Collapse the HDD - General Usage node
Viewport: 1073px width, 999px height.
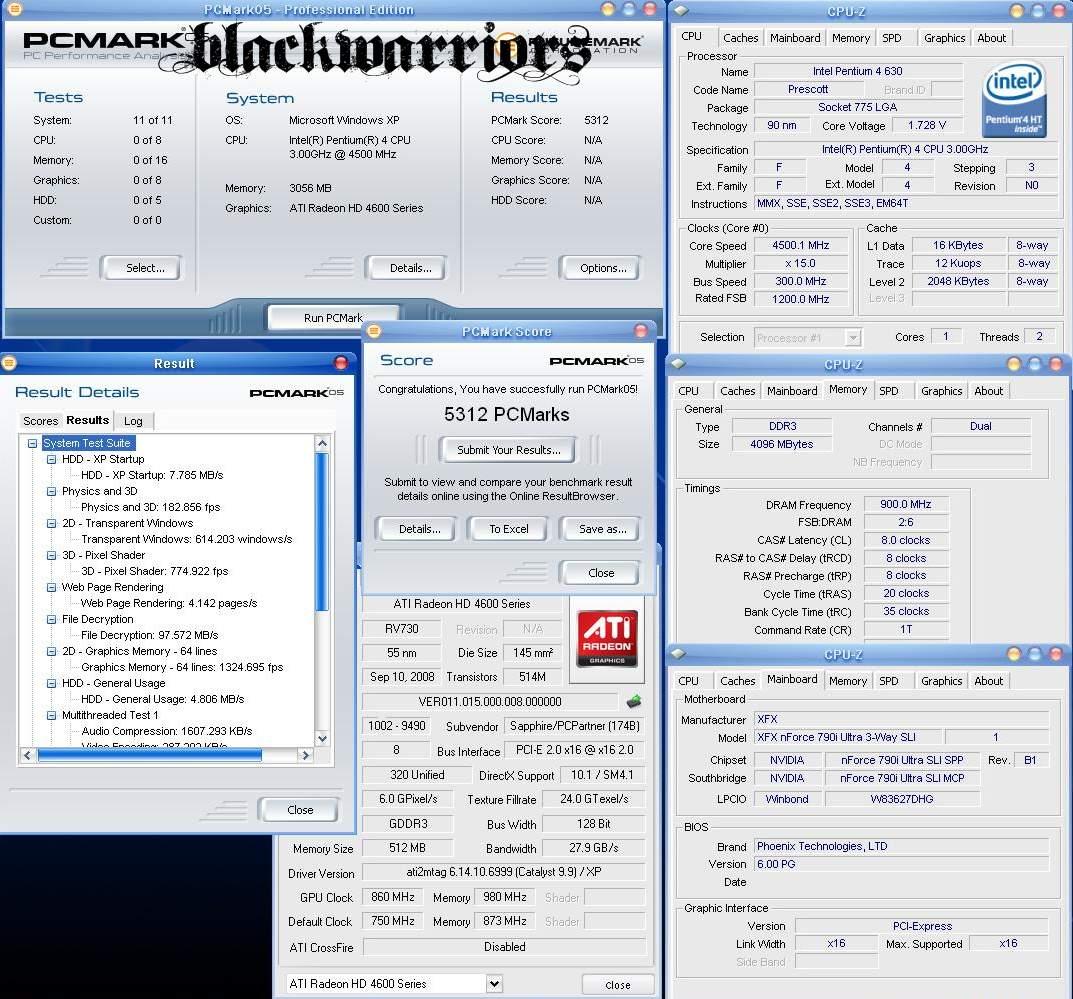click(51, 684)
